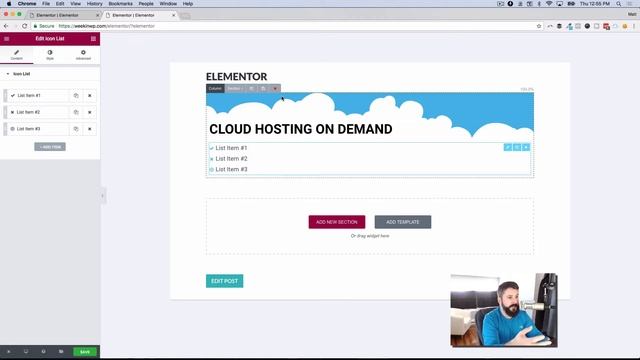Click the drag handle of List Item #3

pyautogui.click(x=5, y=129)
